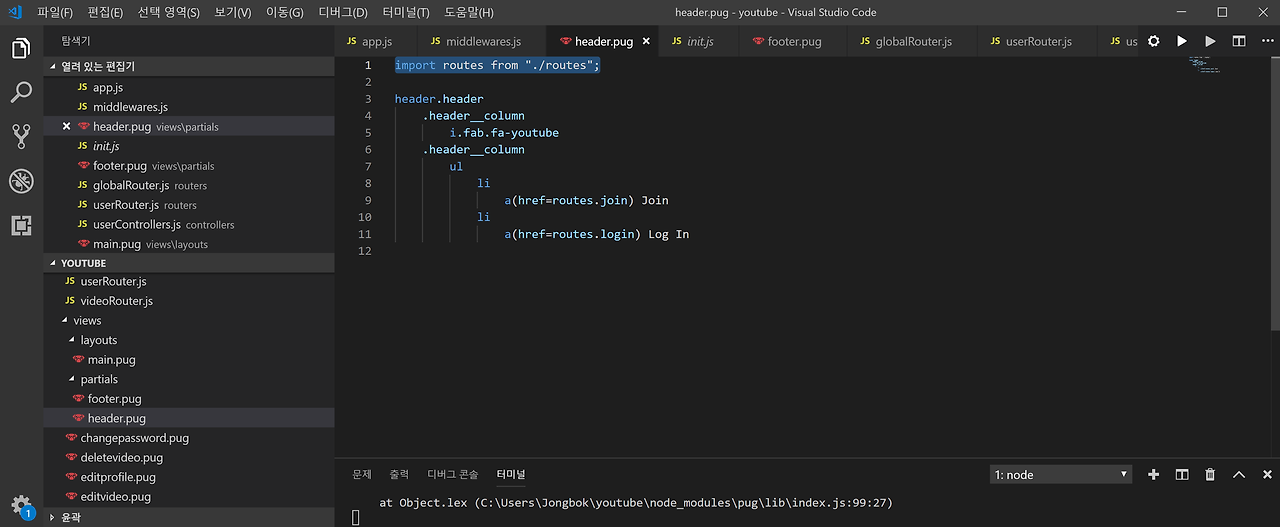Switch to the globalRouter.js editor tab
The height and width of the screenshot is (527, 1280).
pos(913,42)
